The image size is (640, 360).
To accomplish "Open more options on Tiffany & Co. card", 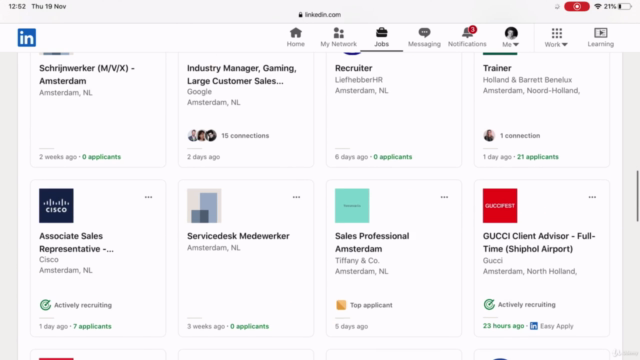I will pyautogui.click(x=444, y=197).
